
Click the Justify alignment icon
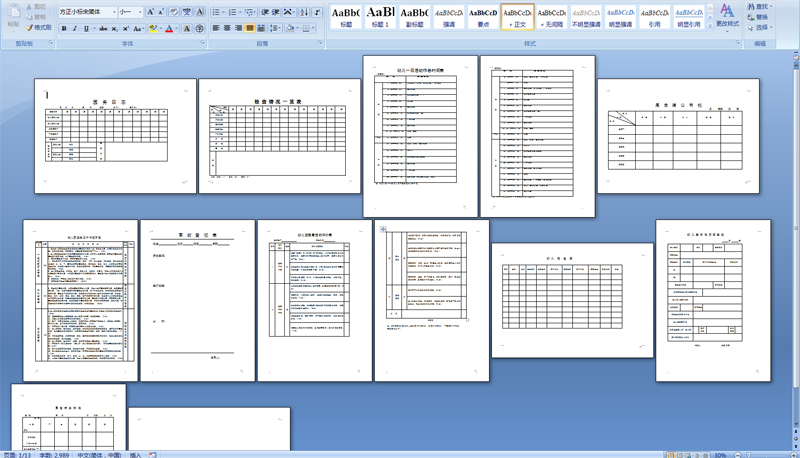249,28
